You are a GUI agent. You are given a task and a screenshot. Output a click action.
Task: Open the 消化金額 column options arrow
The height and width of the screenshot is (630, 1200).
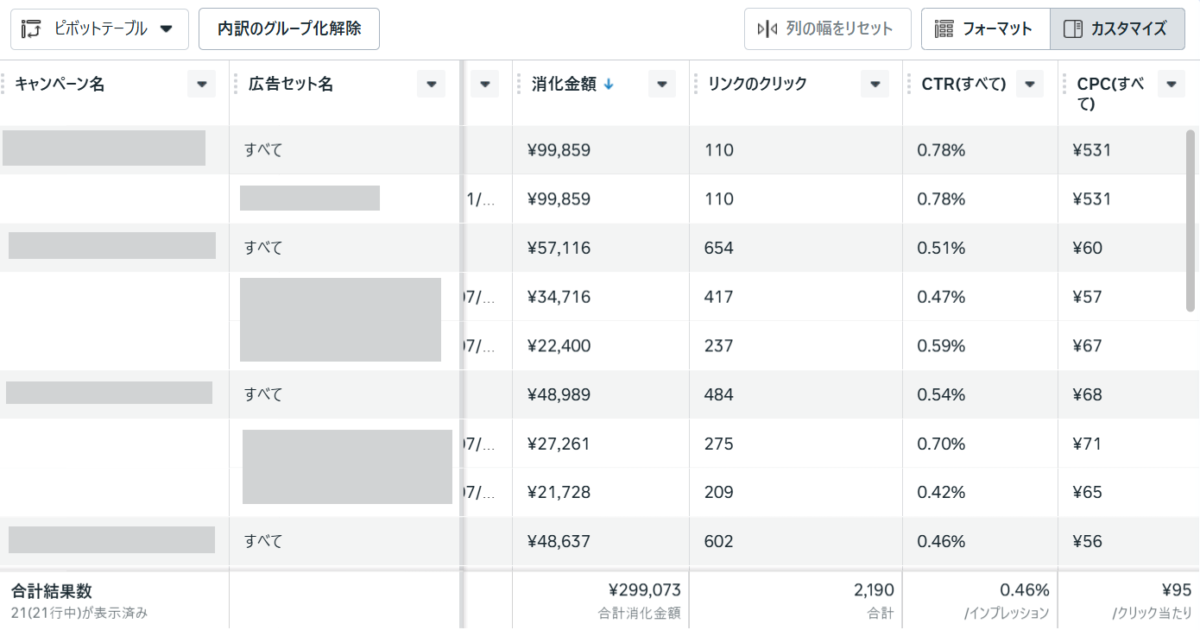661,85
